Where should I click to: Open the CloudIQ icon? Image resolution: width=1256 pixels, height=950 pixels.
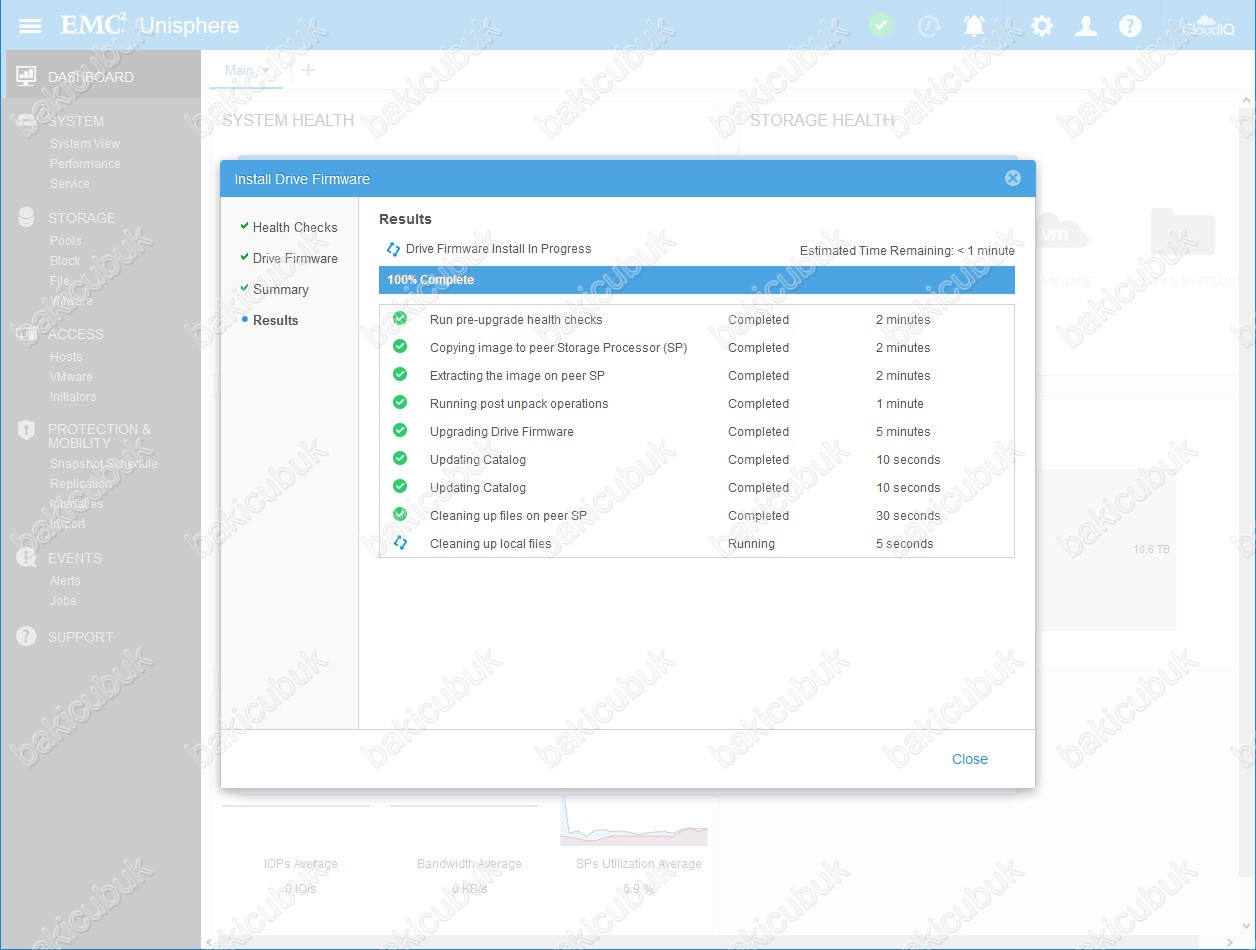[x=1208, y=26]
